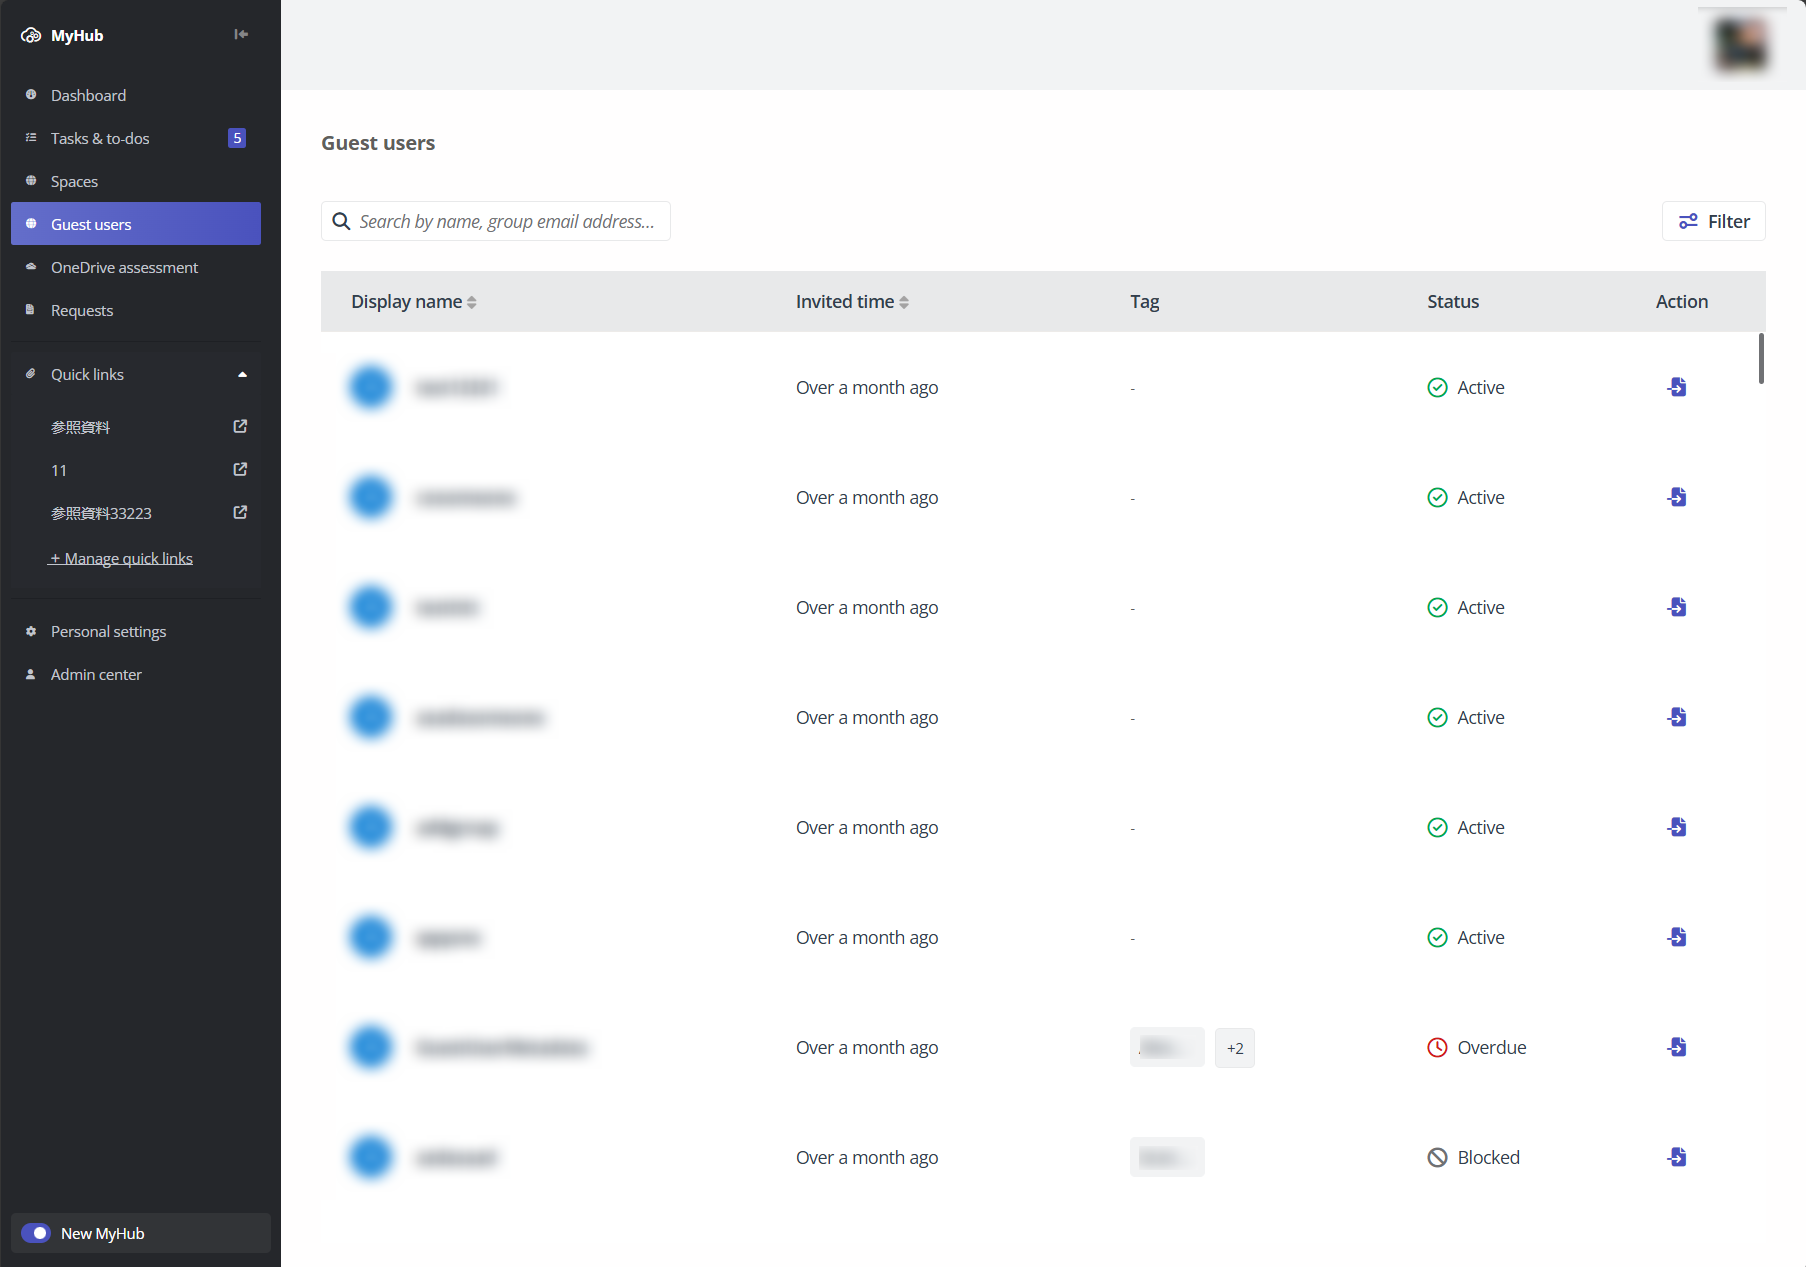Open the Requests sidebar icon

(x=31, y=310)
